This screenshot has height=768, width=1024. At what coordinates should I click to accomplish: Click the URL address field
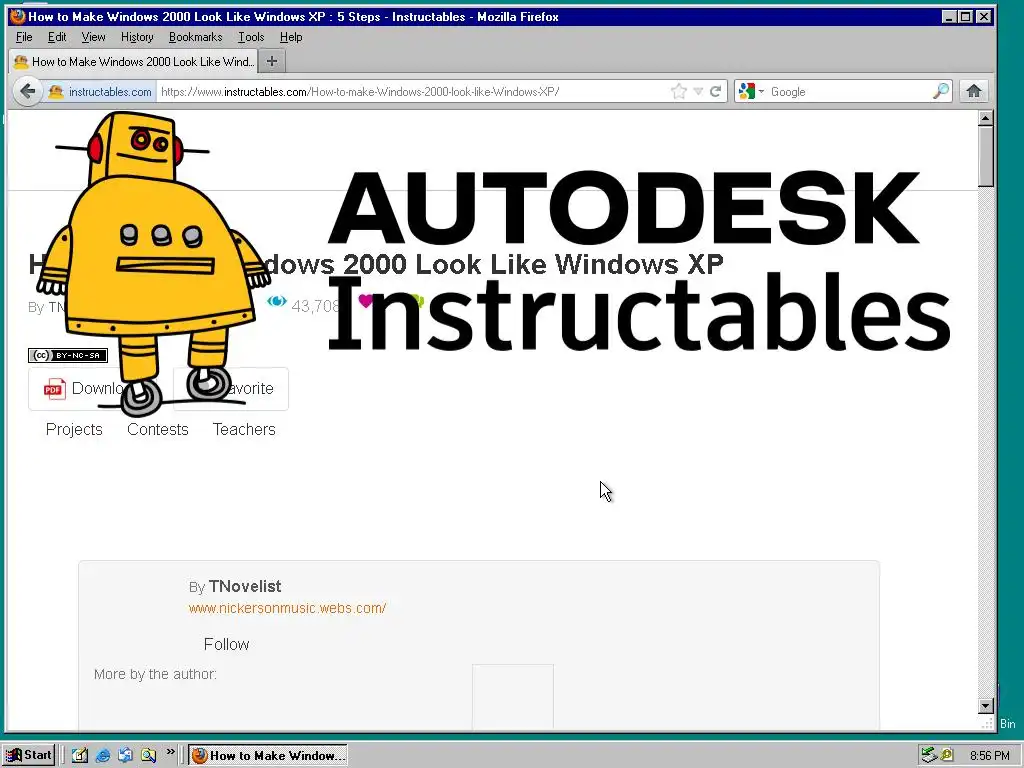(411, 92)
